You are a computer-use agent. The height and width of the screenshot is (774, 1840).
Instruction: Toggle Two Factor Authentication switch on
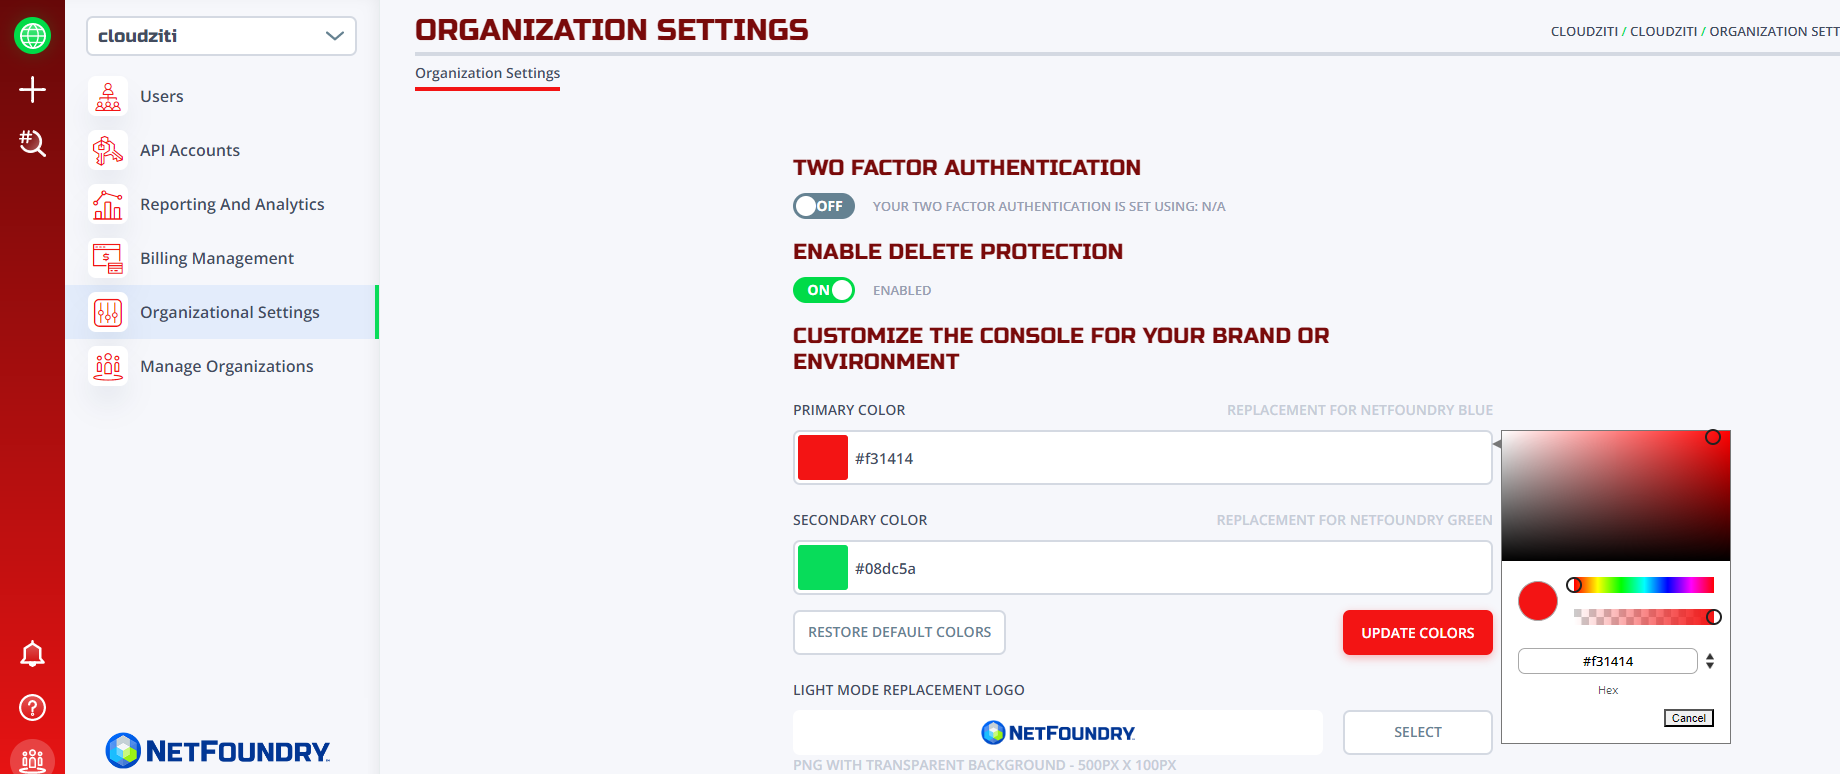coord(824,206)
